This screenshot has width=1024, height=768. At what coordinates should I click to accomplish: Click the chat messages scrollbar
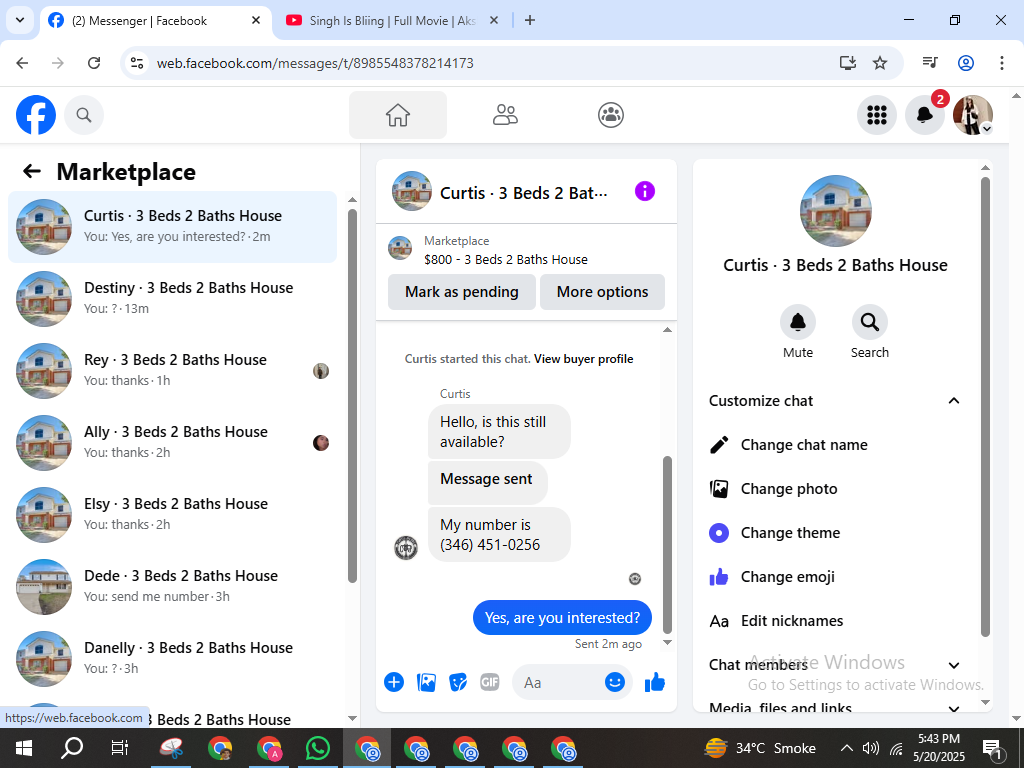click(x=667, y=545)
